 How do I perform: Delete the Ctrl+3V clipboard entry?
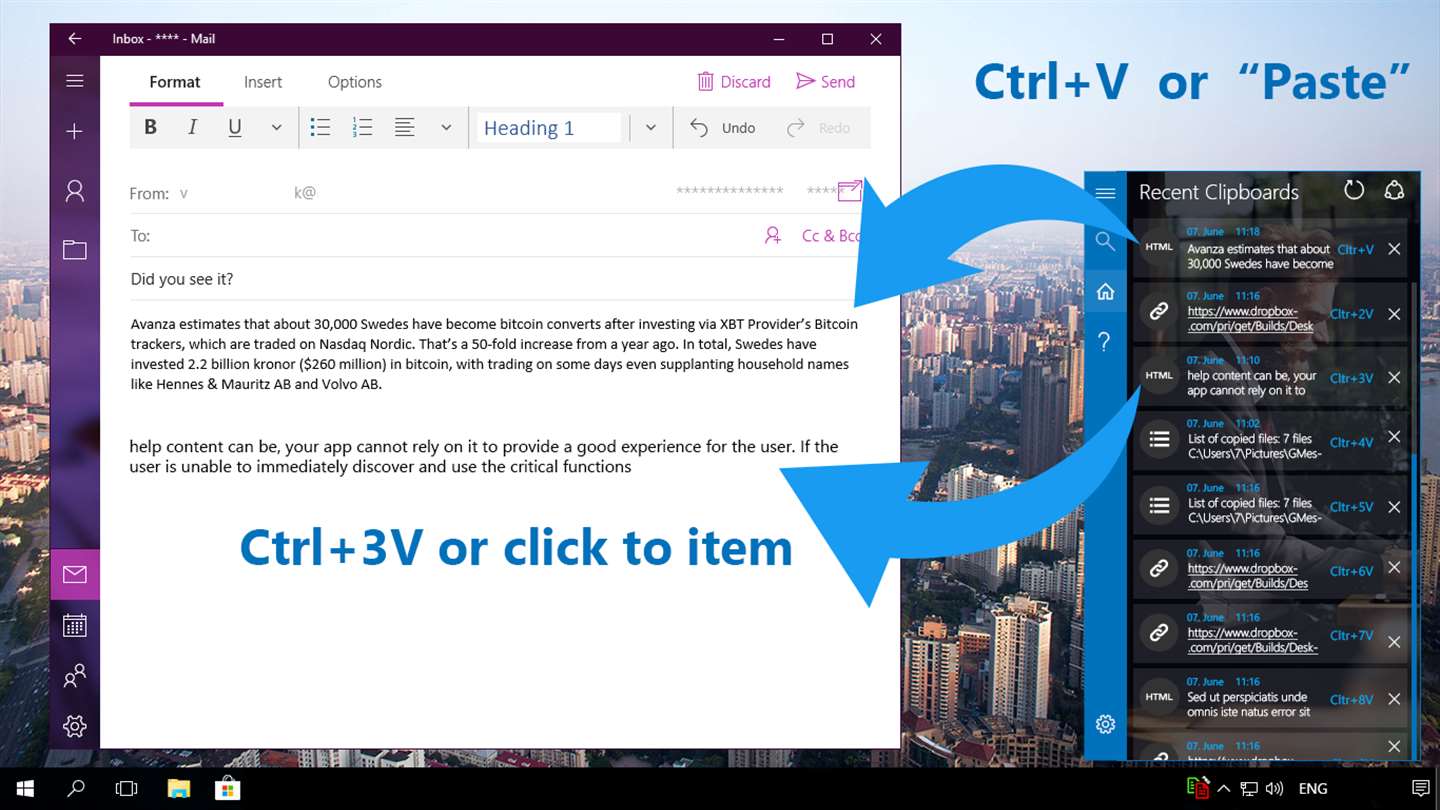coord(1394,378)
